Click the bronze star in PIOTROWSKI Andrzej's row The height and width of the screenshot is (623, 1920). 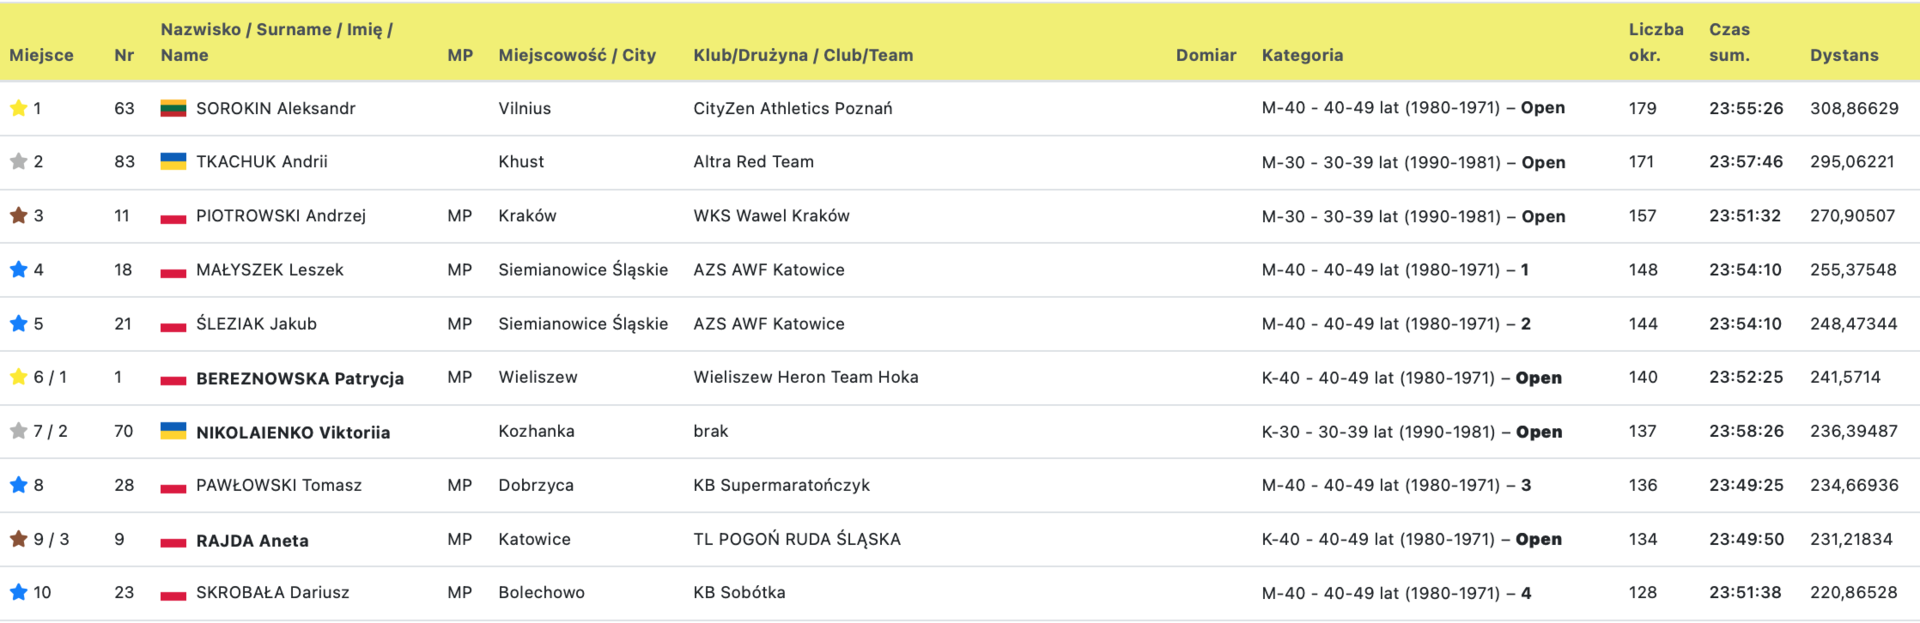pyautogui.click(x=18, y=216)
